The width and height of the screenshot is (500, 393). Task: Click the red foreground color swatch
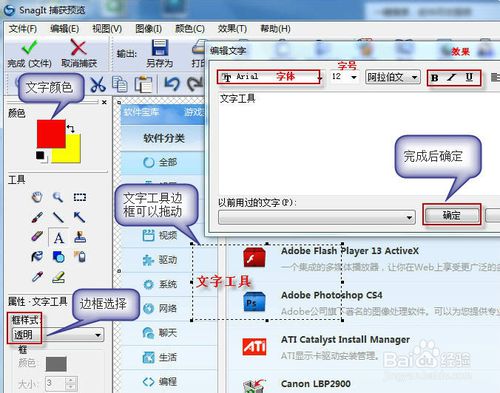click(x=51, y=133)
